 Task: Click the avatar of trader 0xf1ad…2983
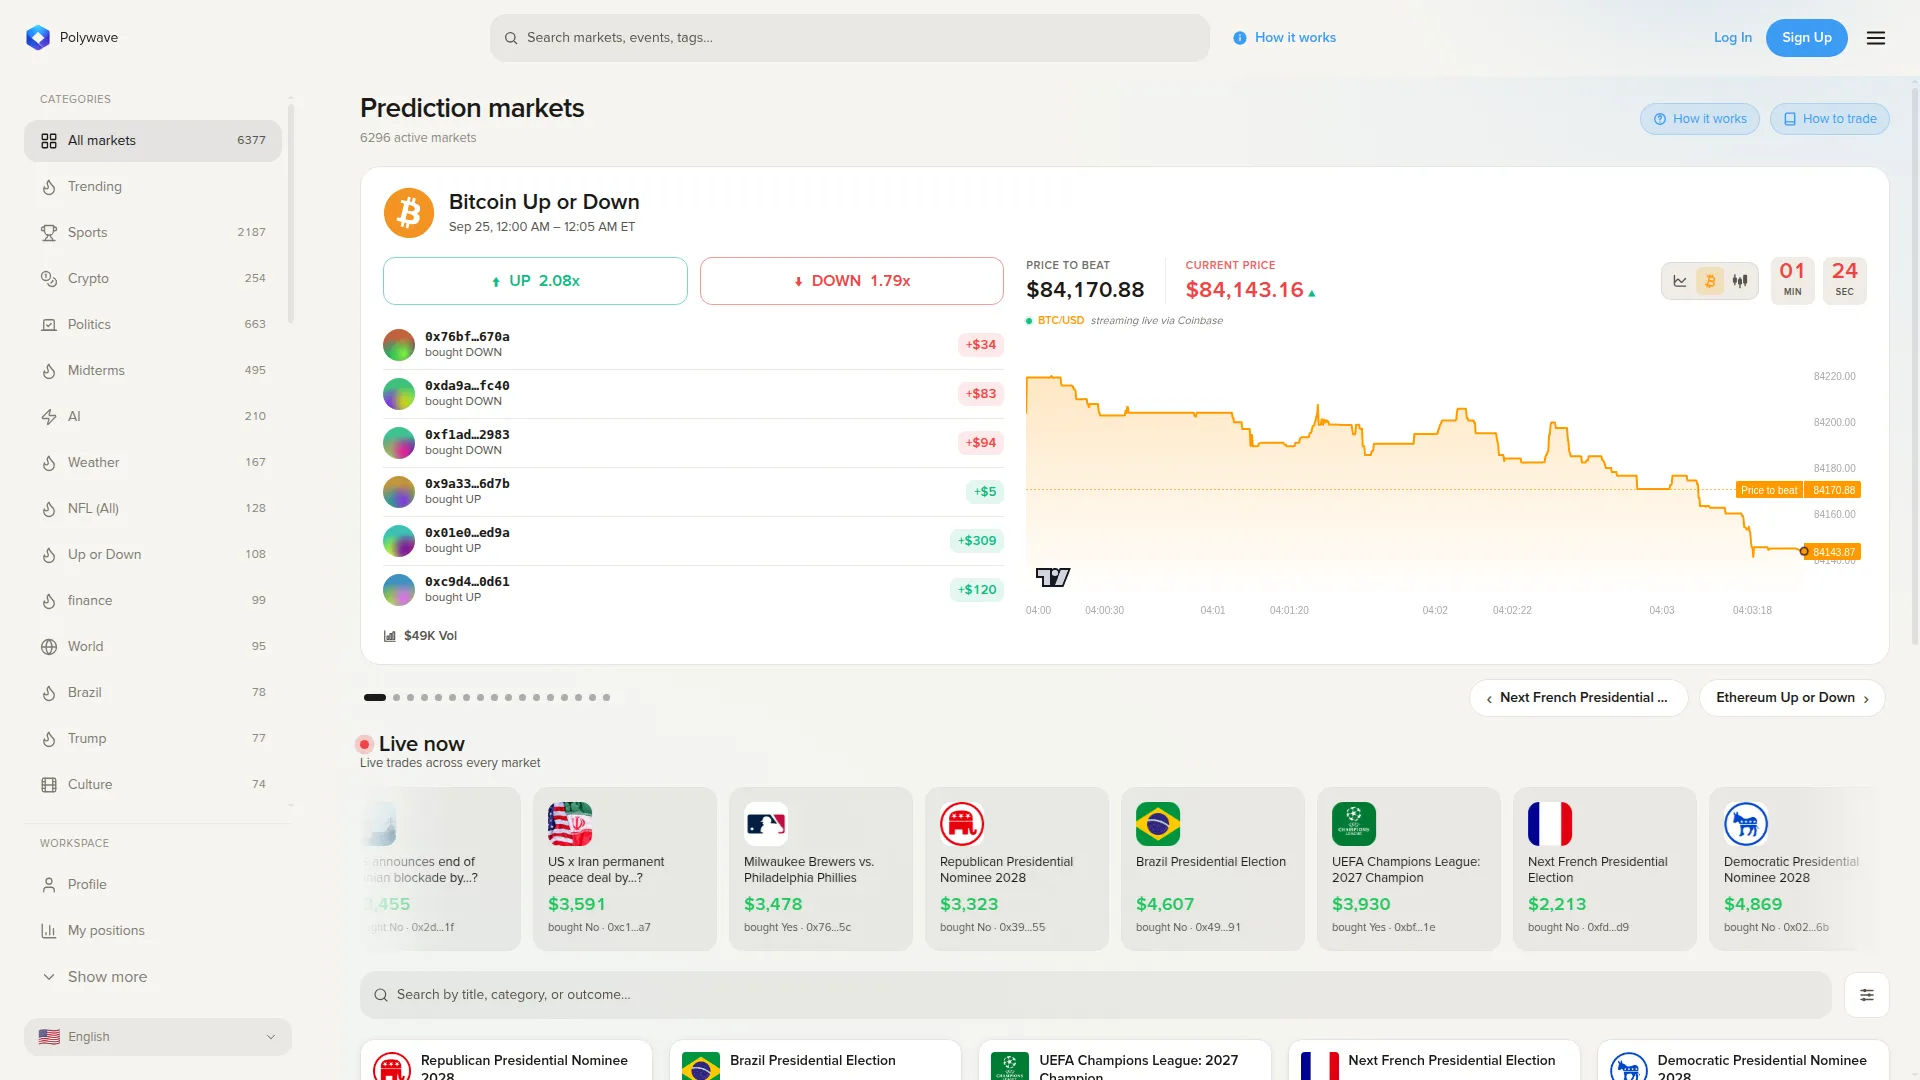pyautogui.click(x=399, y=443)
